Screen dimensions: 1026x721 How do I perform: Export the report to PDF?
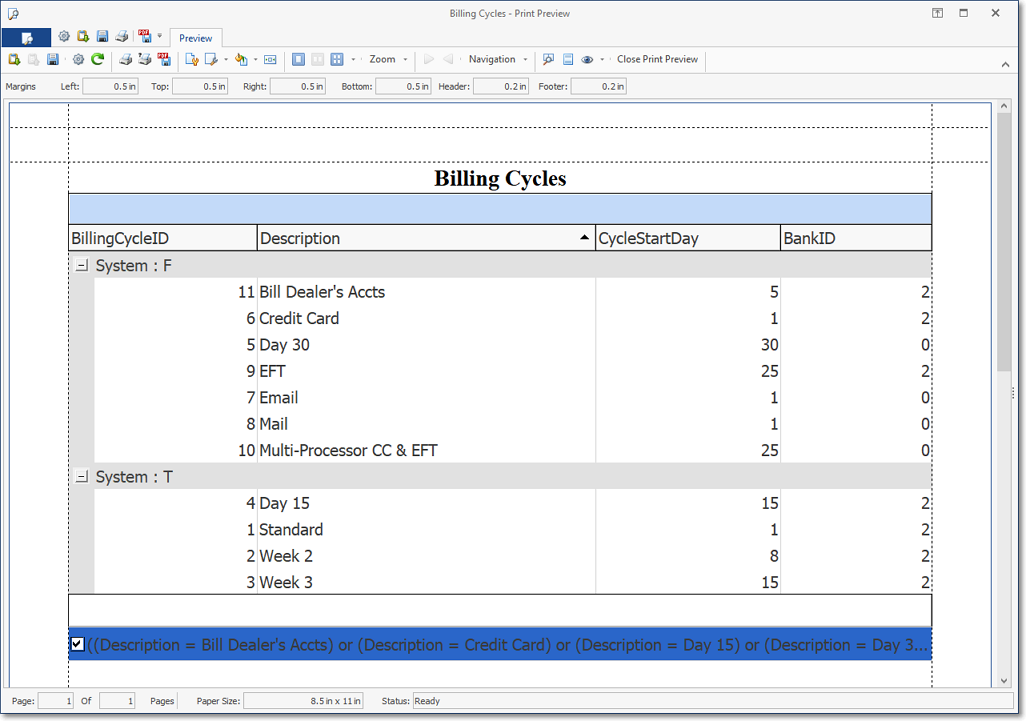(165, 59)
